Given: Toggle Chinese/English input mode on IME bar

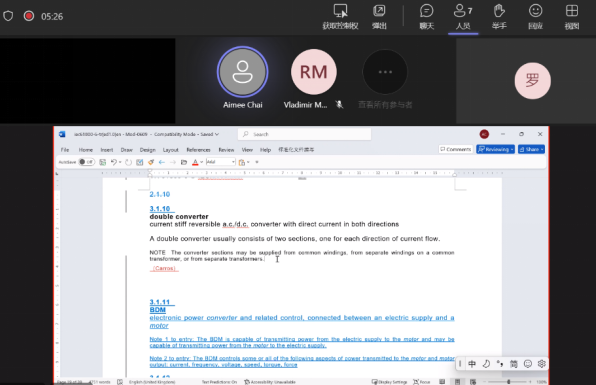Looking at the screenshot, I should coord(472,364).
